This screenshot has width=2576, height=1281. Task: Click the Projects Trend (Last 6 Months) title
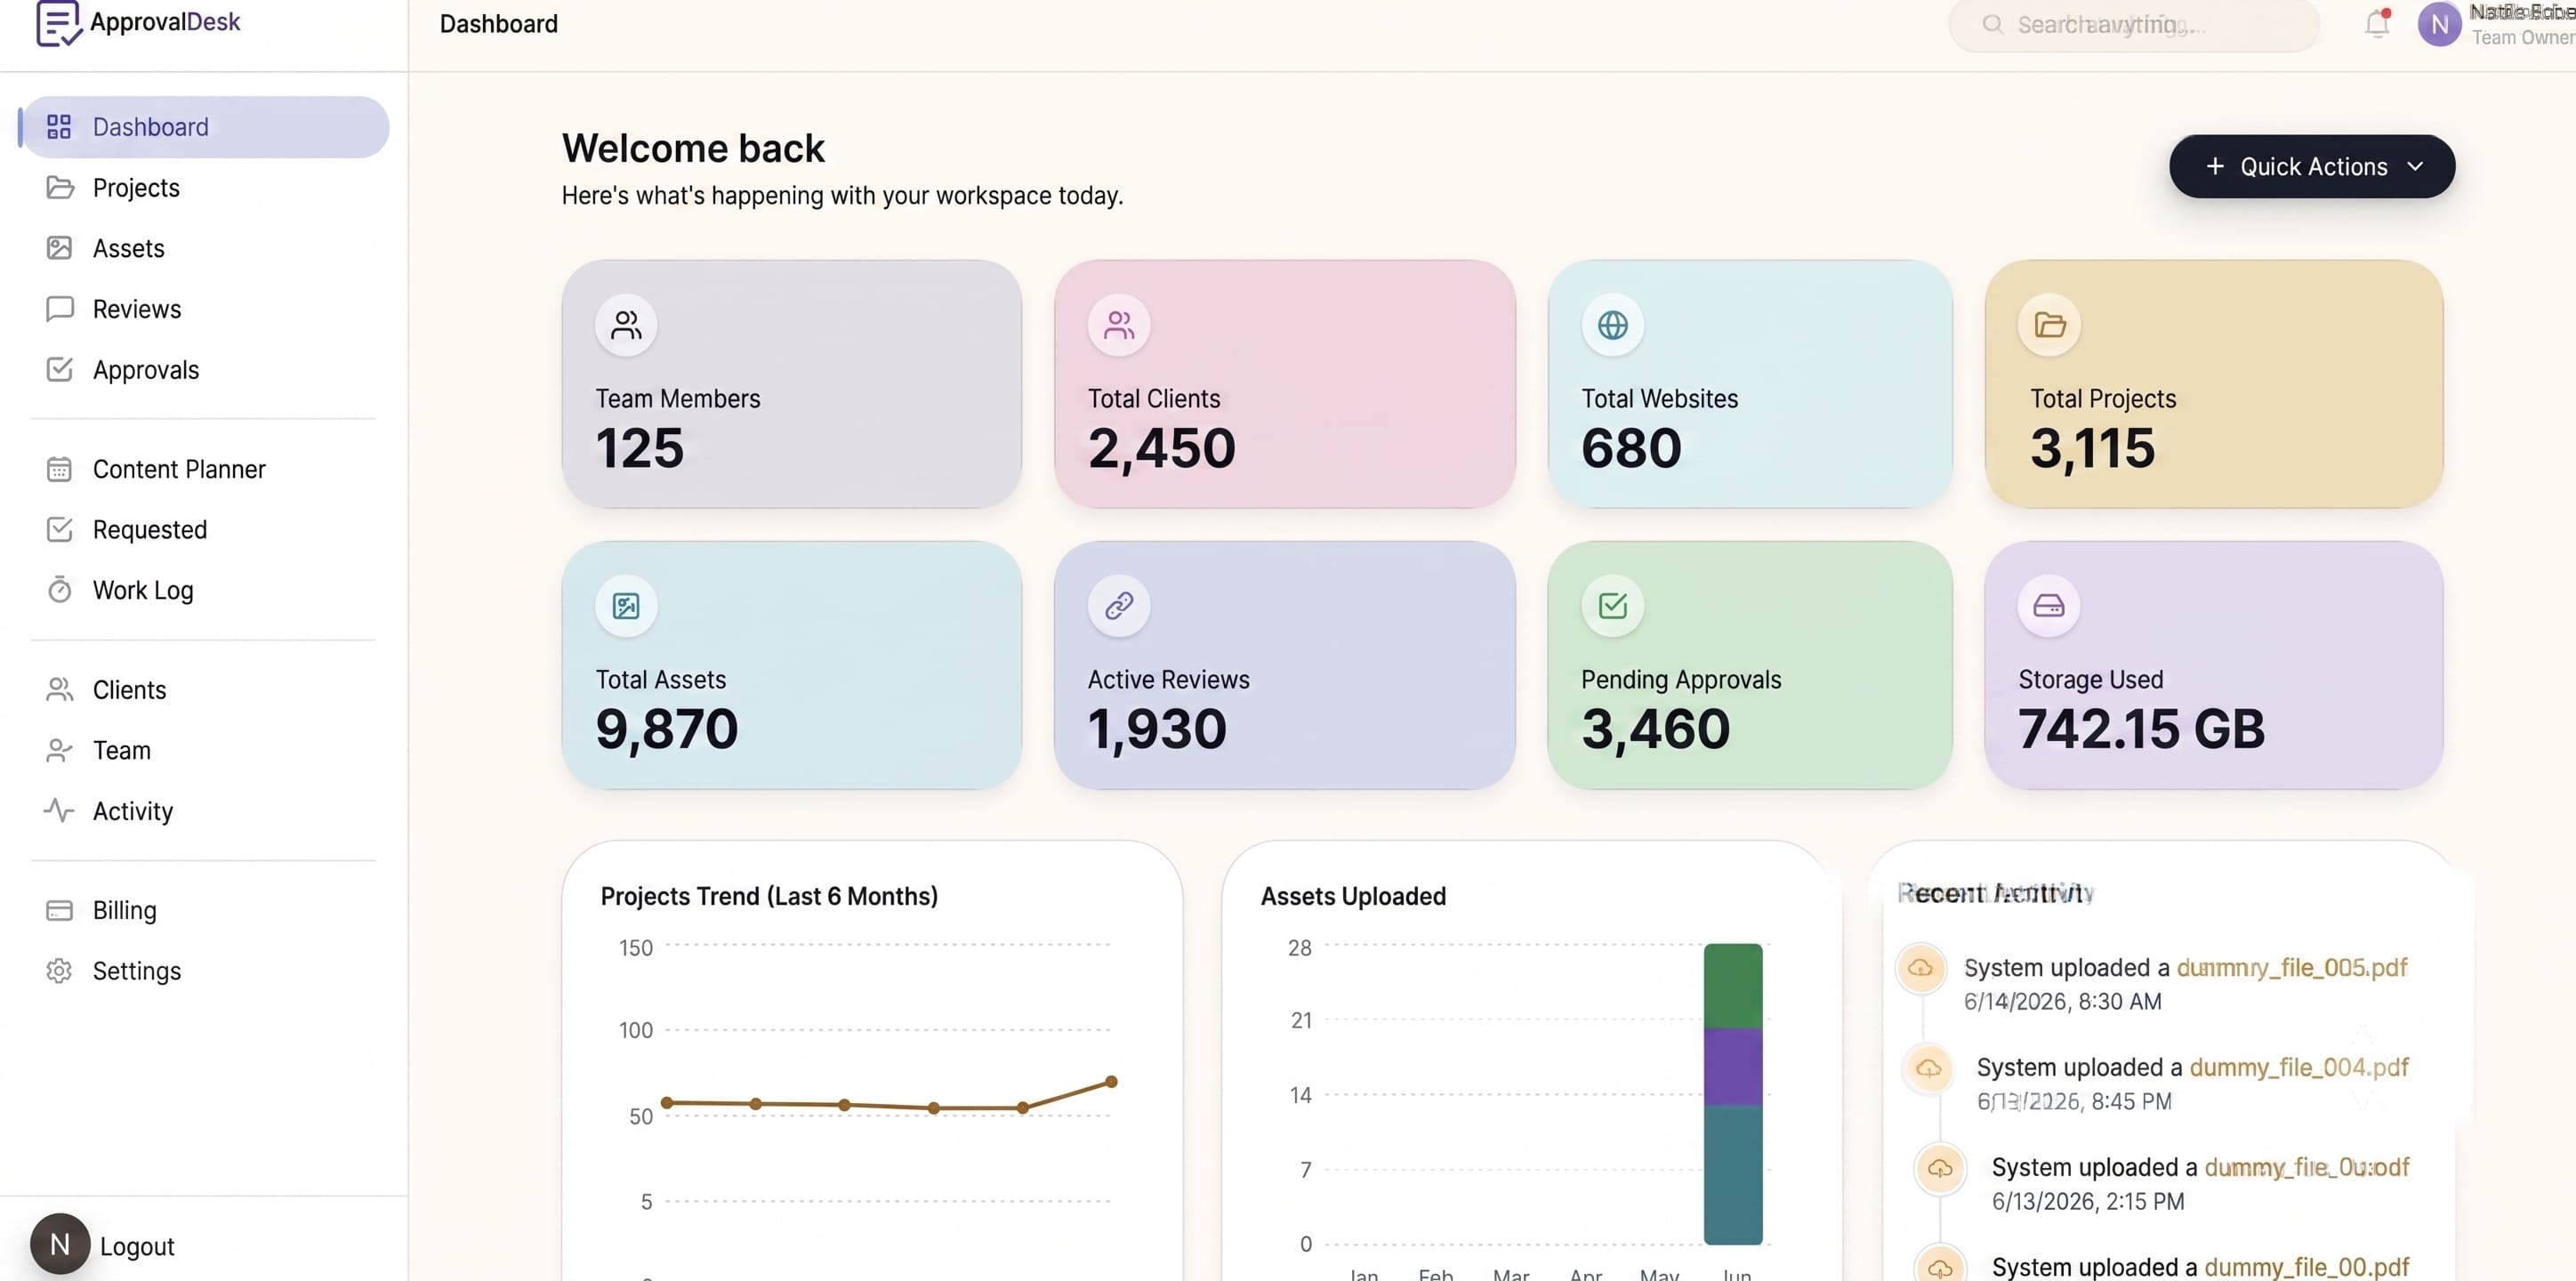pyautogui.click(x=769, y=896)
